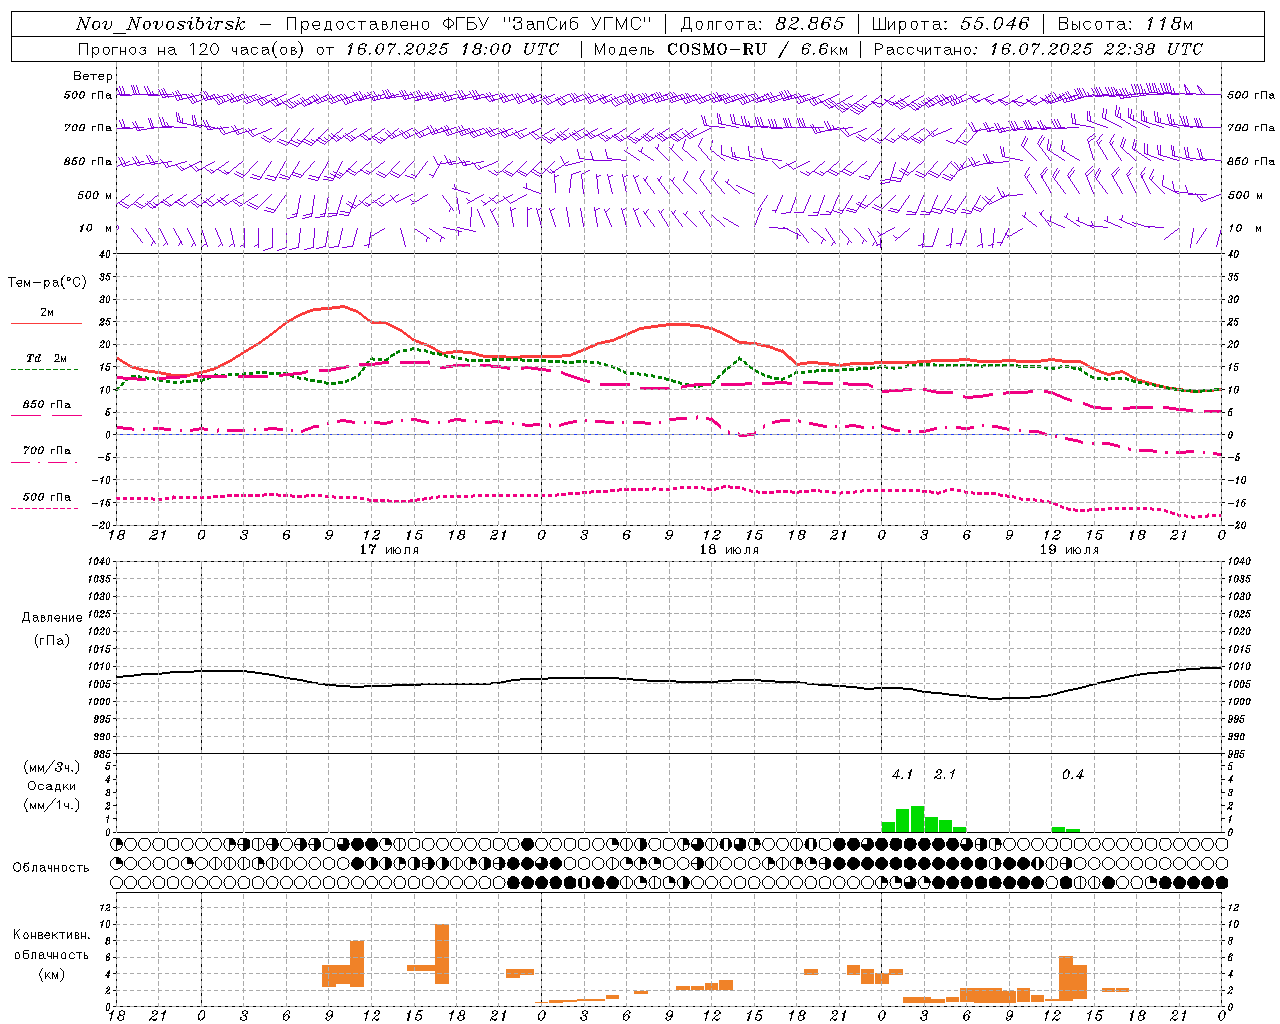Click the 0.4 precipitation total

tap(1073, 774)
